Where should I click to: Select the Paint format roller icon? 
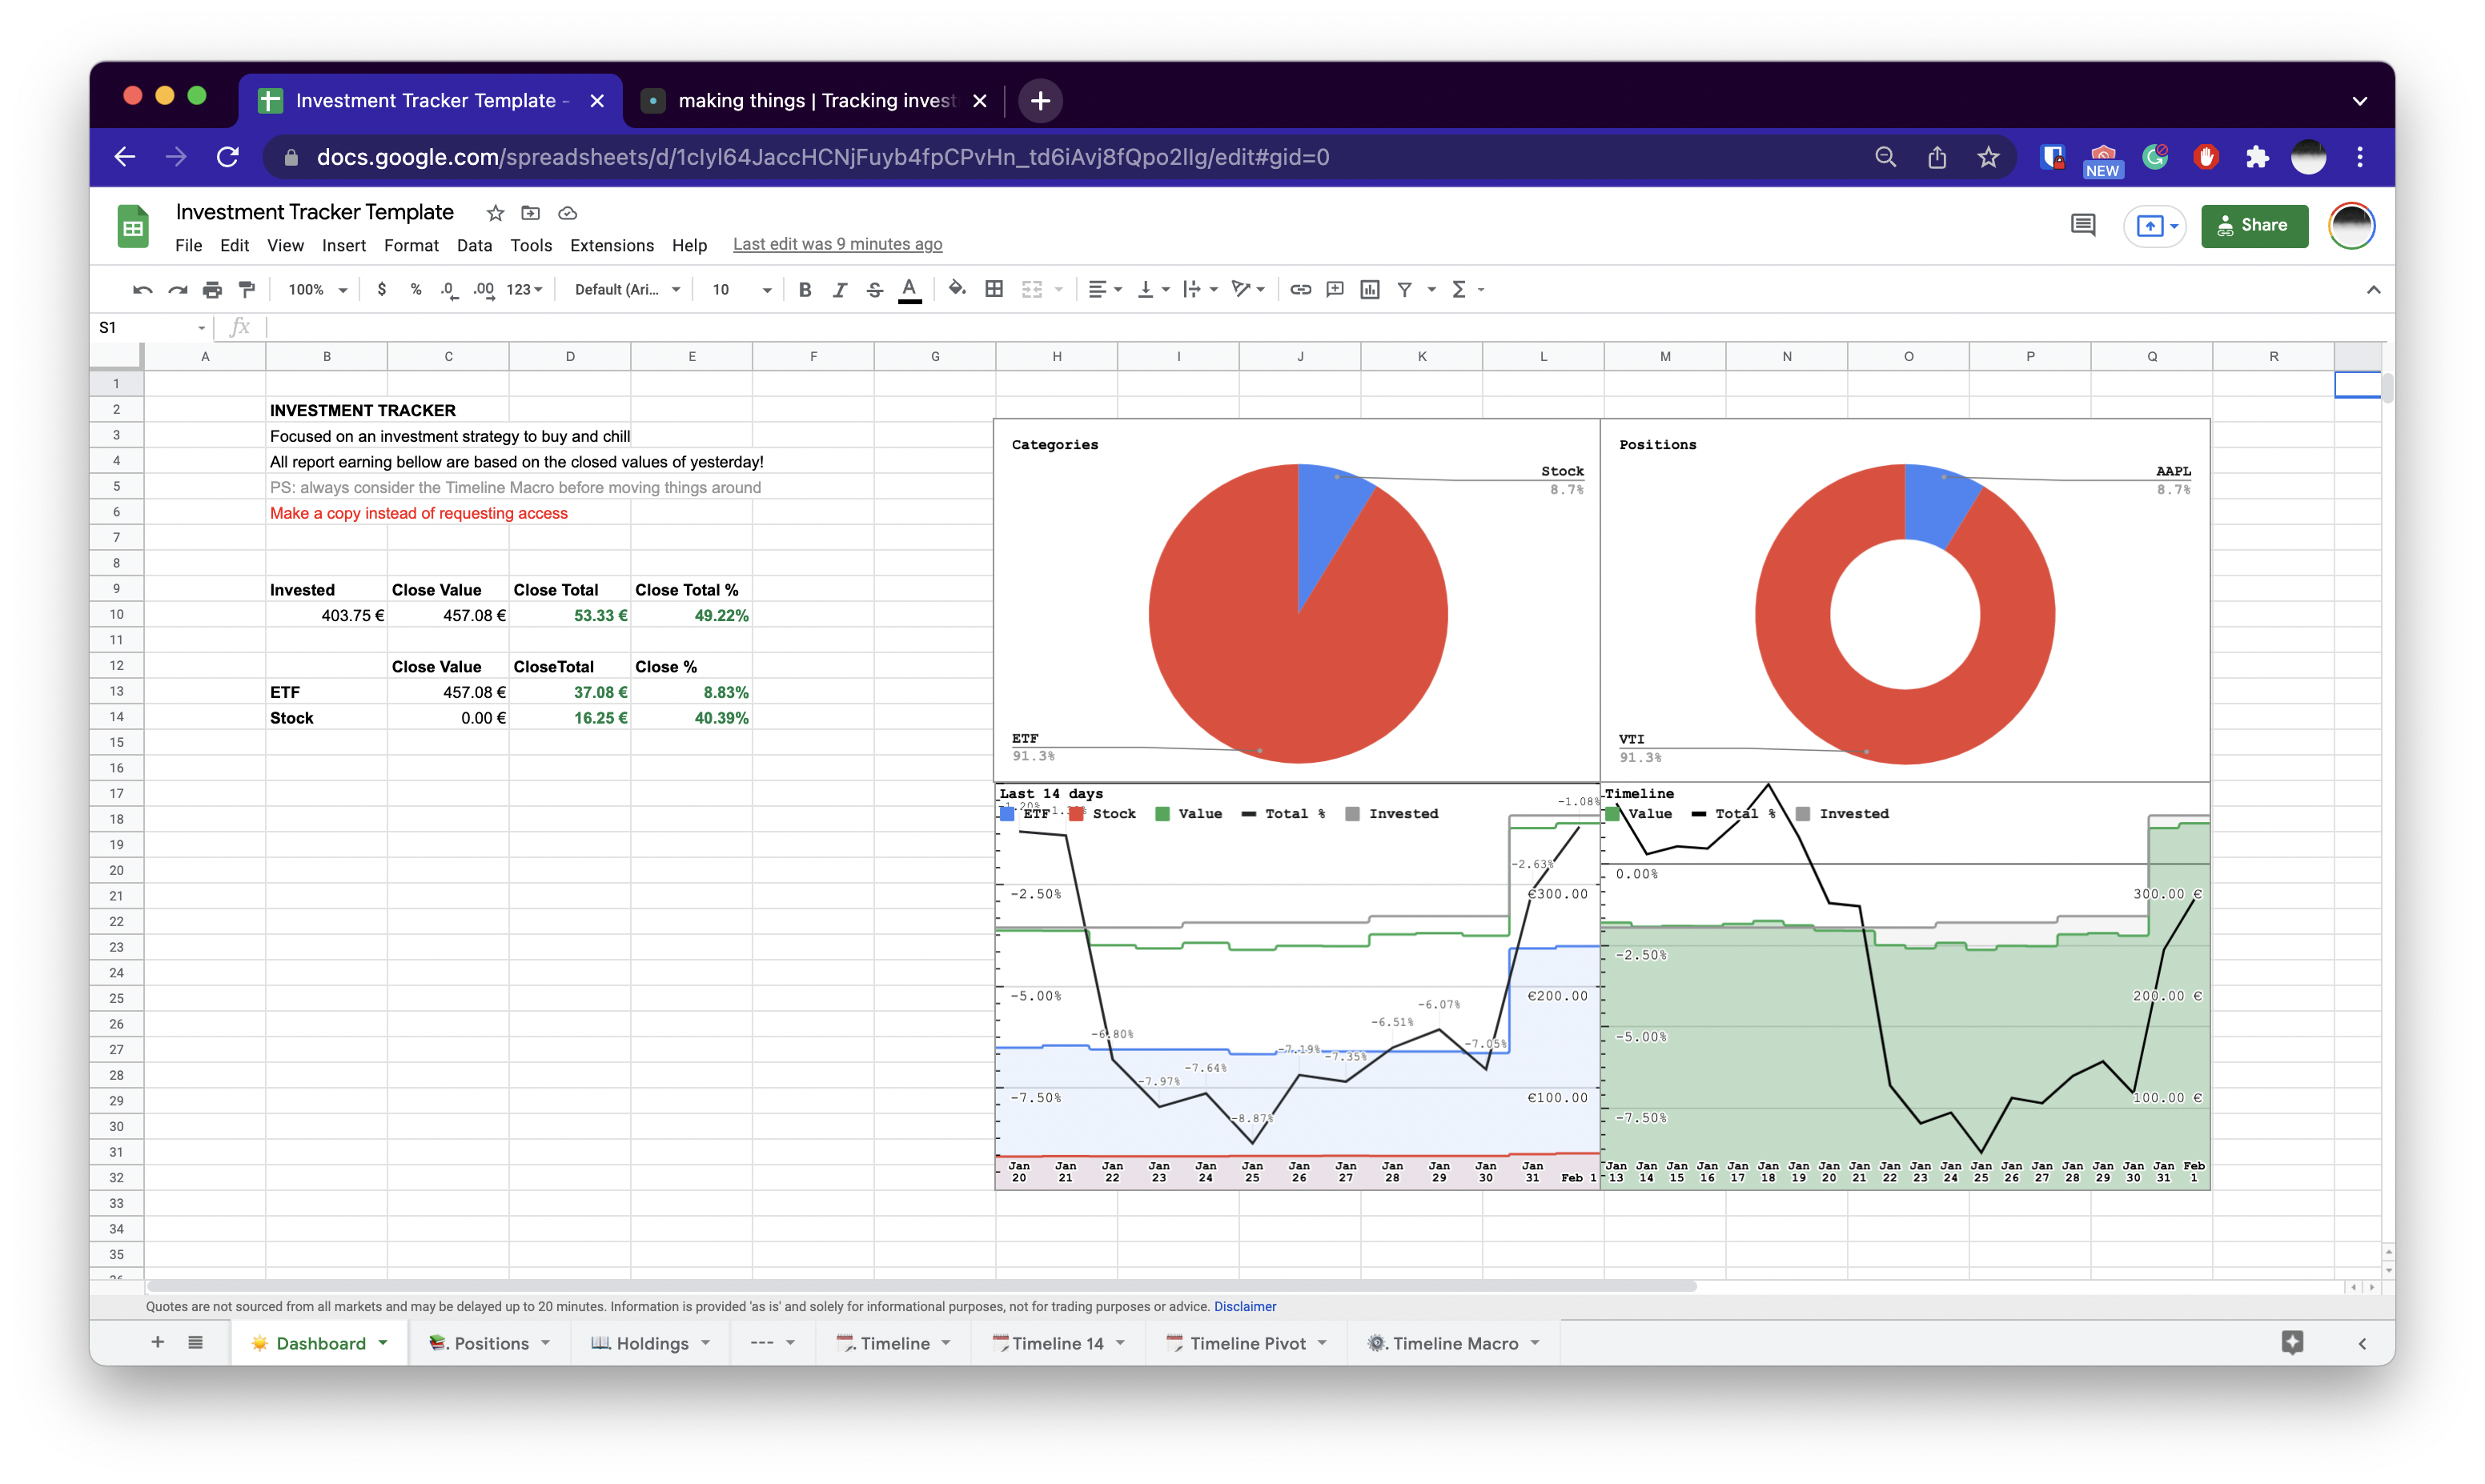coord(247,290)
